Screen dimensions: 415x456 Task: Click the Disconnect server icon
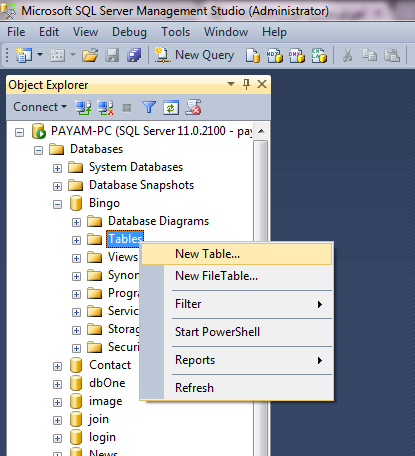pos(105,107)
